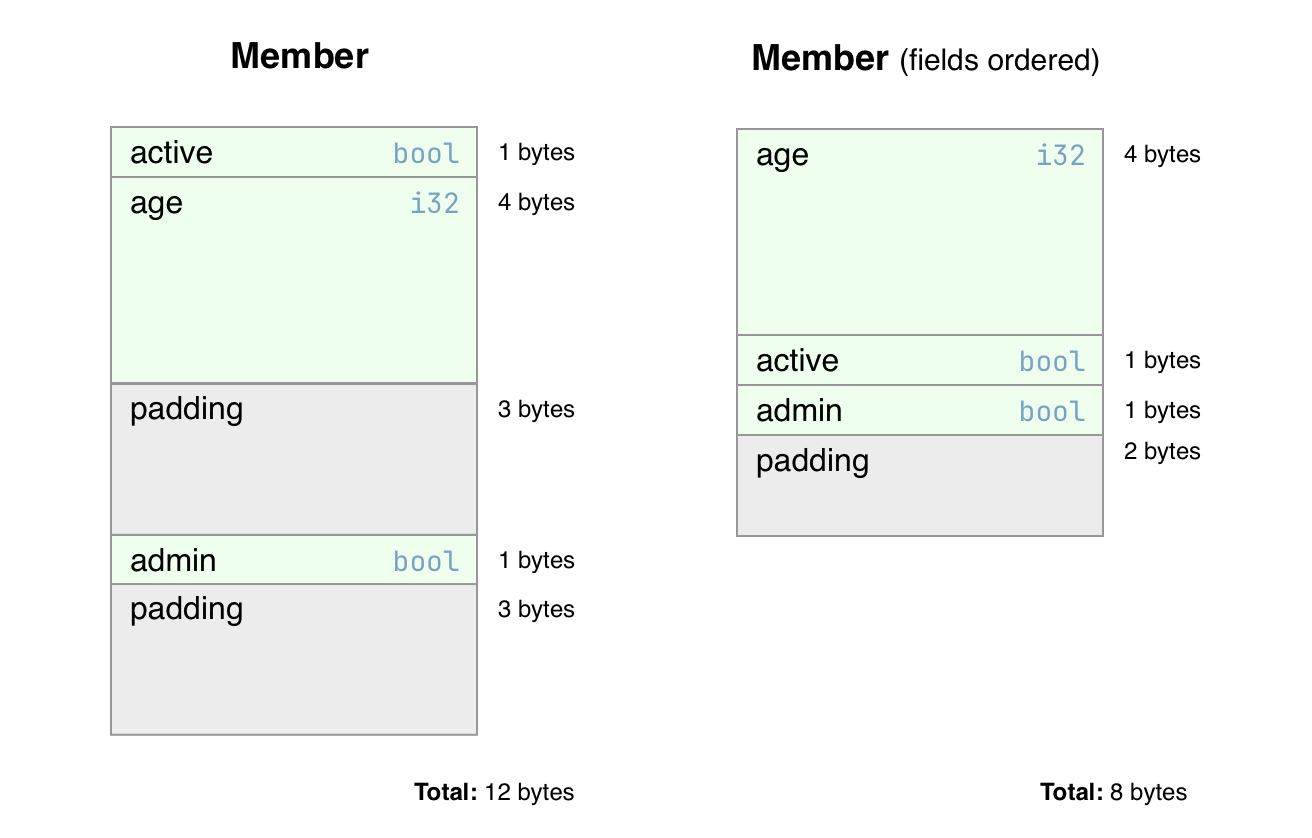Click the "1 bytes" label beside left admin

[x=536, y=561]
